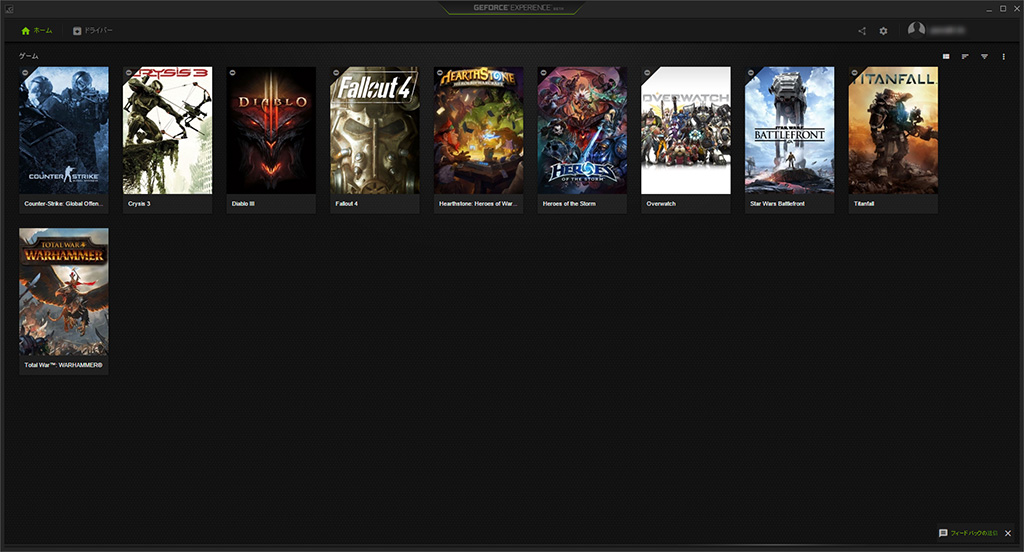
Task: Click the 'Fallout 4' title text
Action: pyautogui.click(x=347, y=204)
